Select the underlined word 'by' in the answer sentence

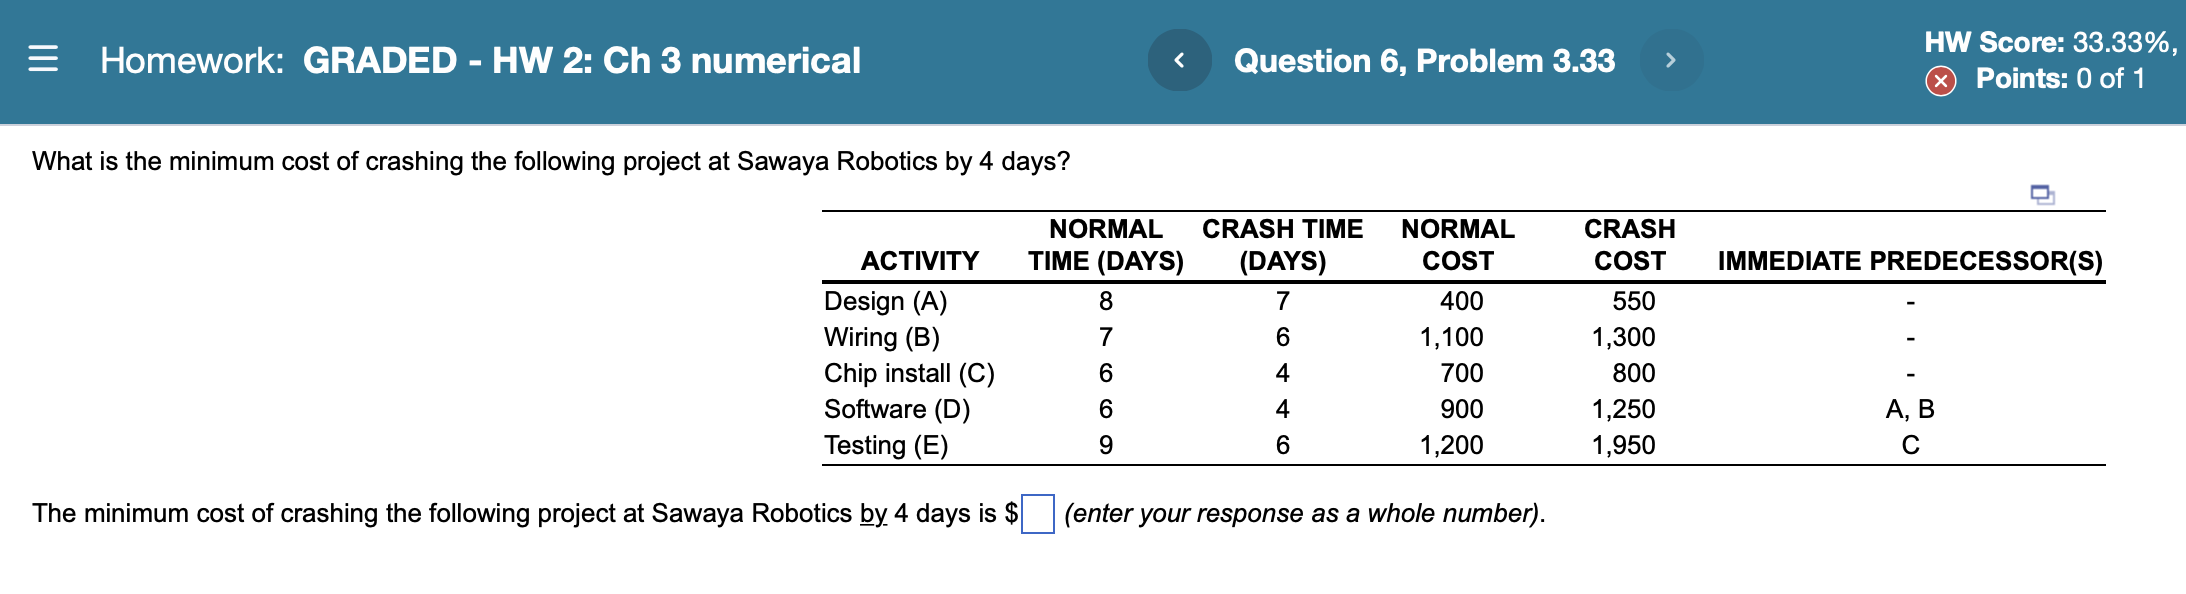click(871, 513)
